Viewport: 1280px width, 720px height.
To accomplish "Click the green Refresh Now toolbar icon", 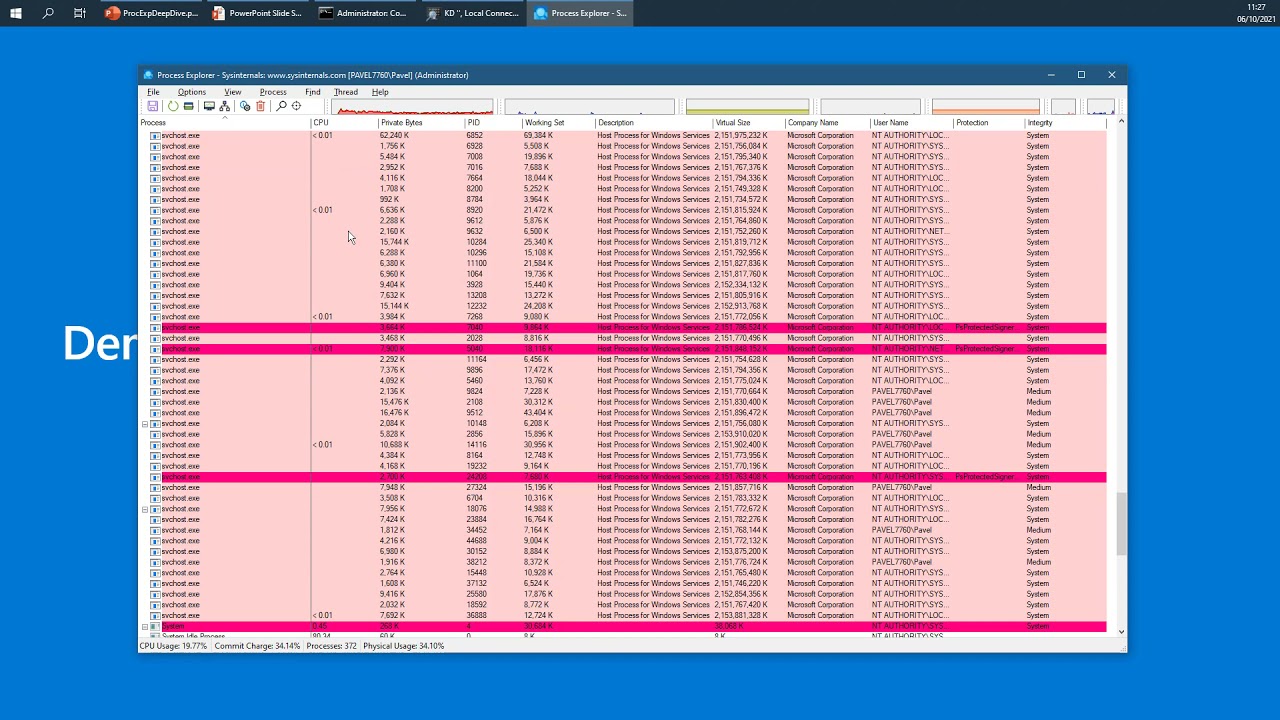I will [173, 106].
